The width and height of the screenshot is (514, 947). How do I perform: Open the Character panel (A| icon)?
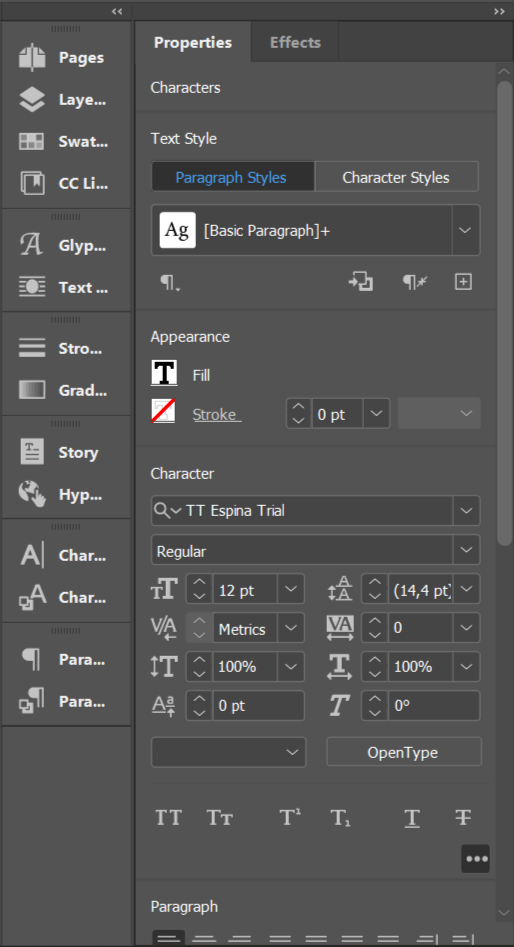(32, 556)
